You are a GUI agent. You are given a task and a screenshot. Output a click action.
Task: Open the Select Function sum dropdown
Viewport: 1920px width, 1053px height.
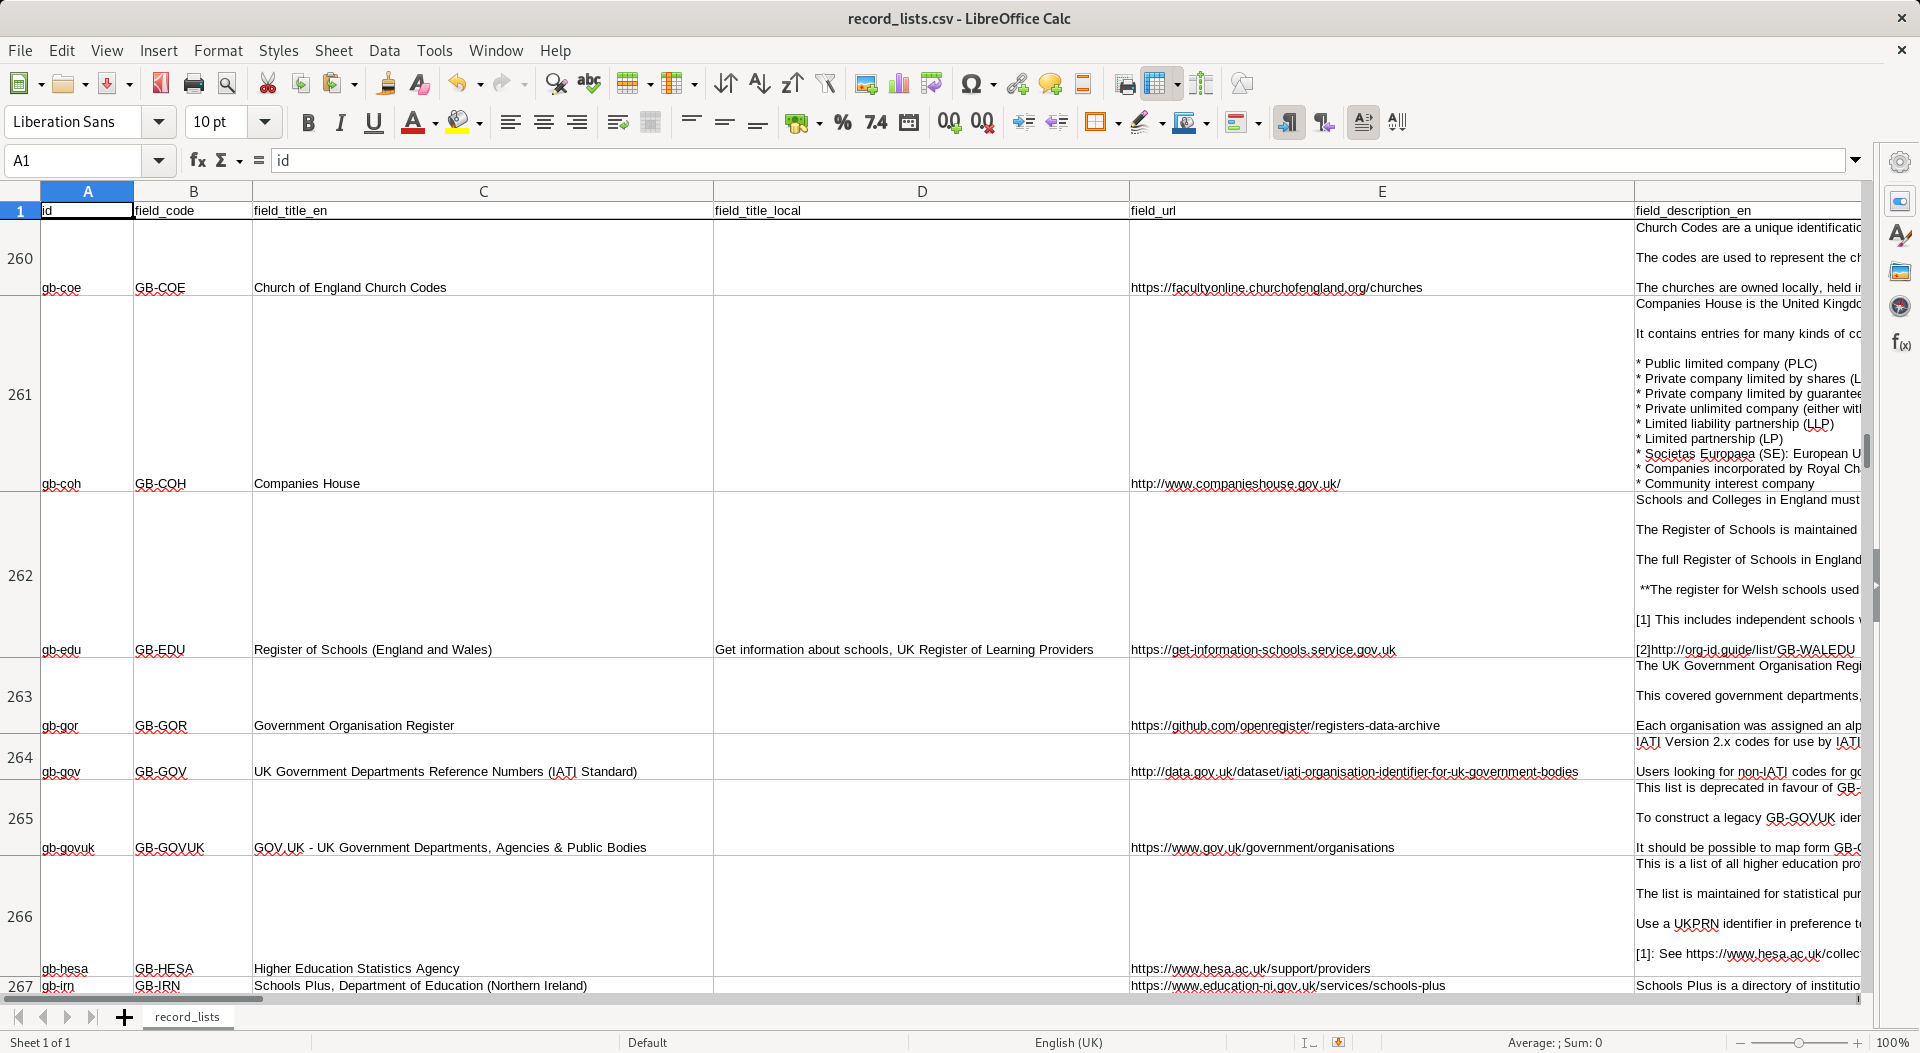pos(239,160)
